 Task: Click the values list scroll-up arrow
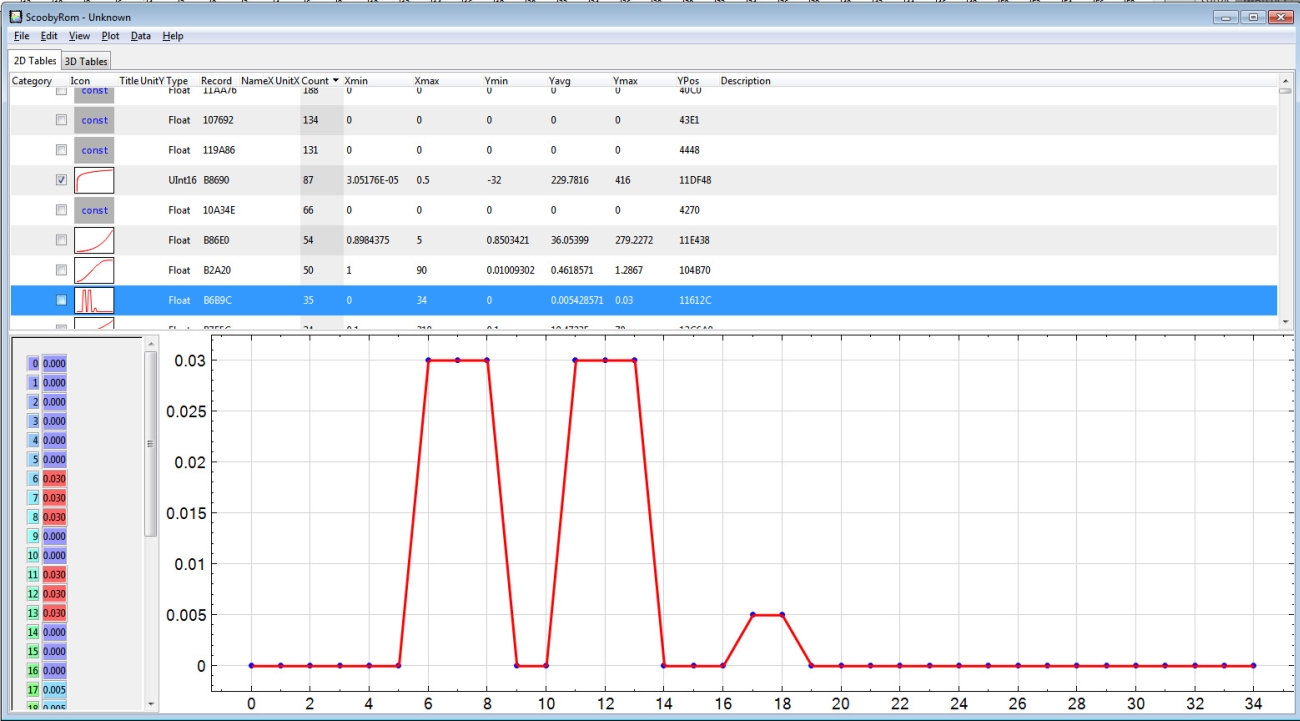(x=151, y=344)
